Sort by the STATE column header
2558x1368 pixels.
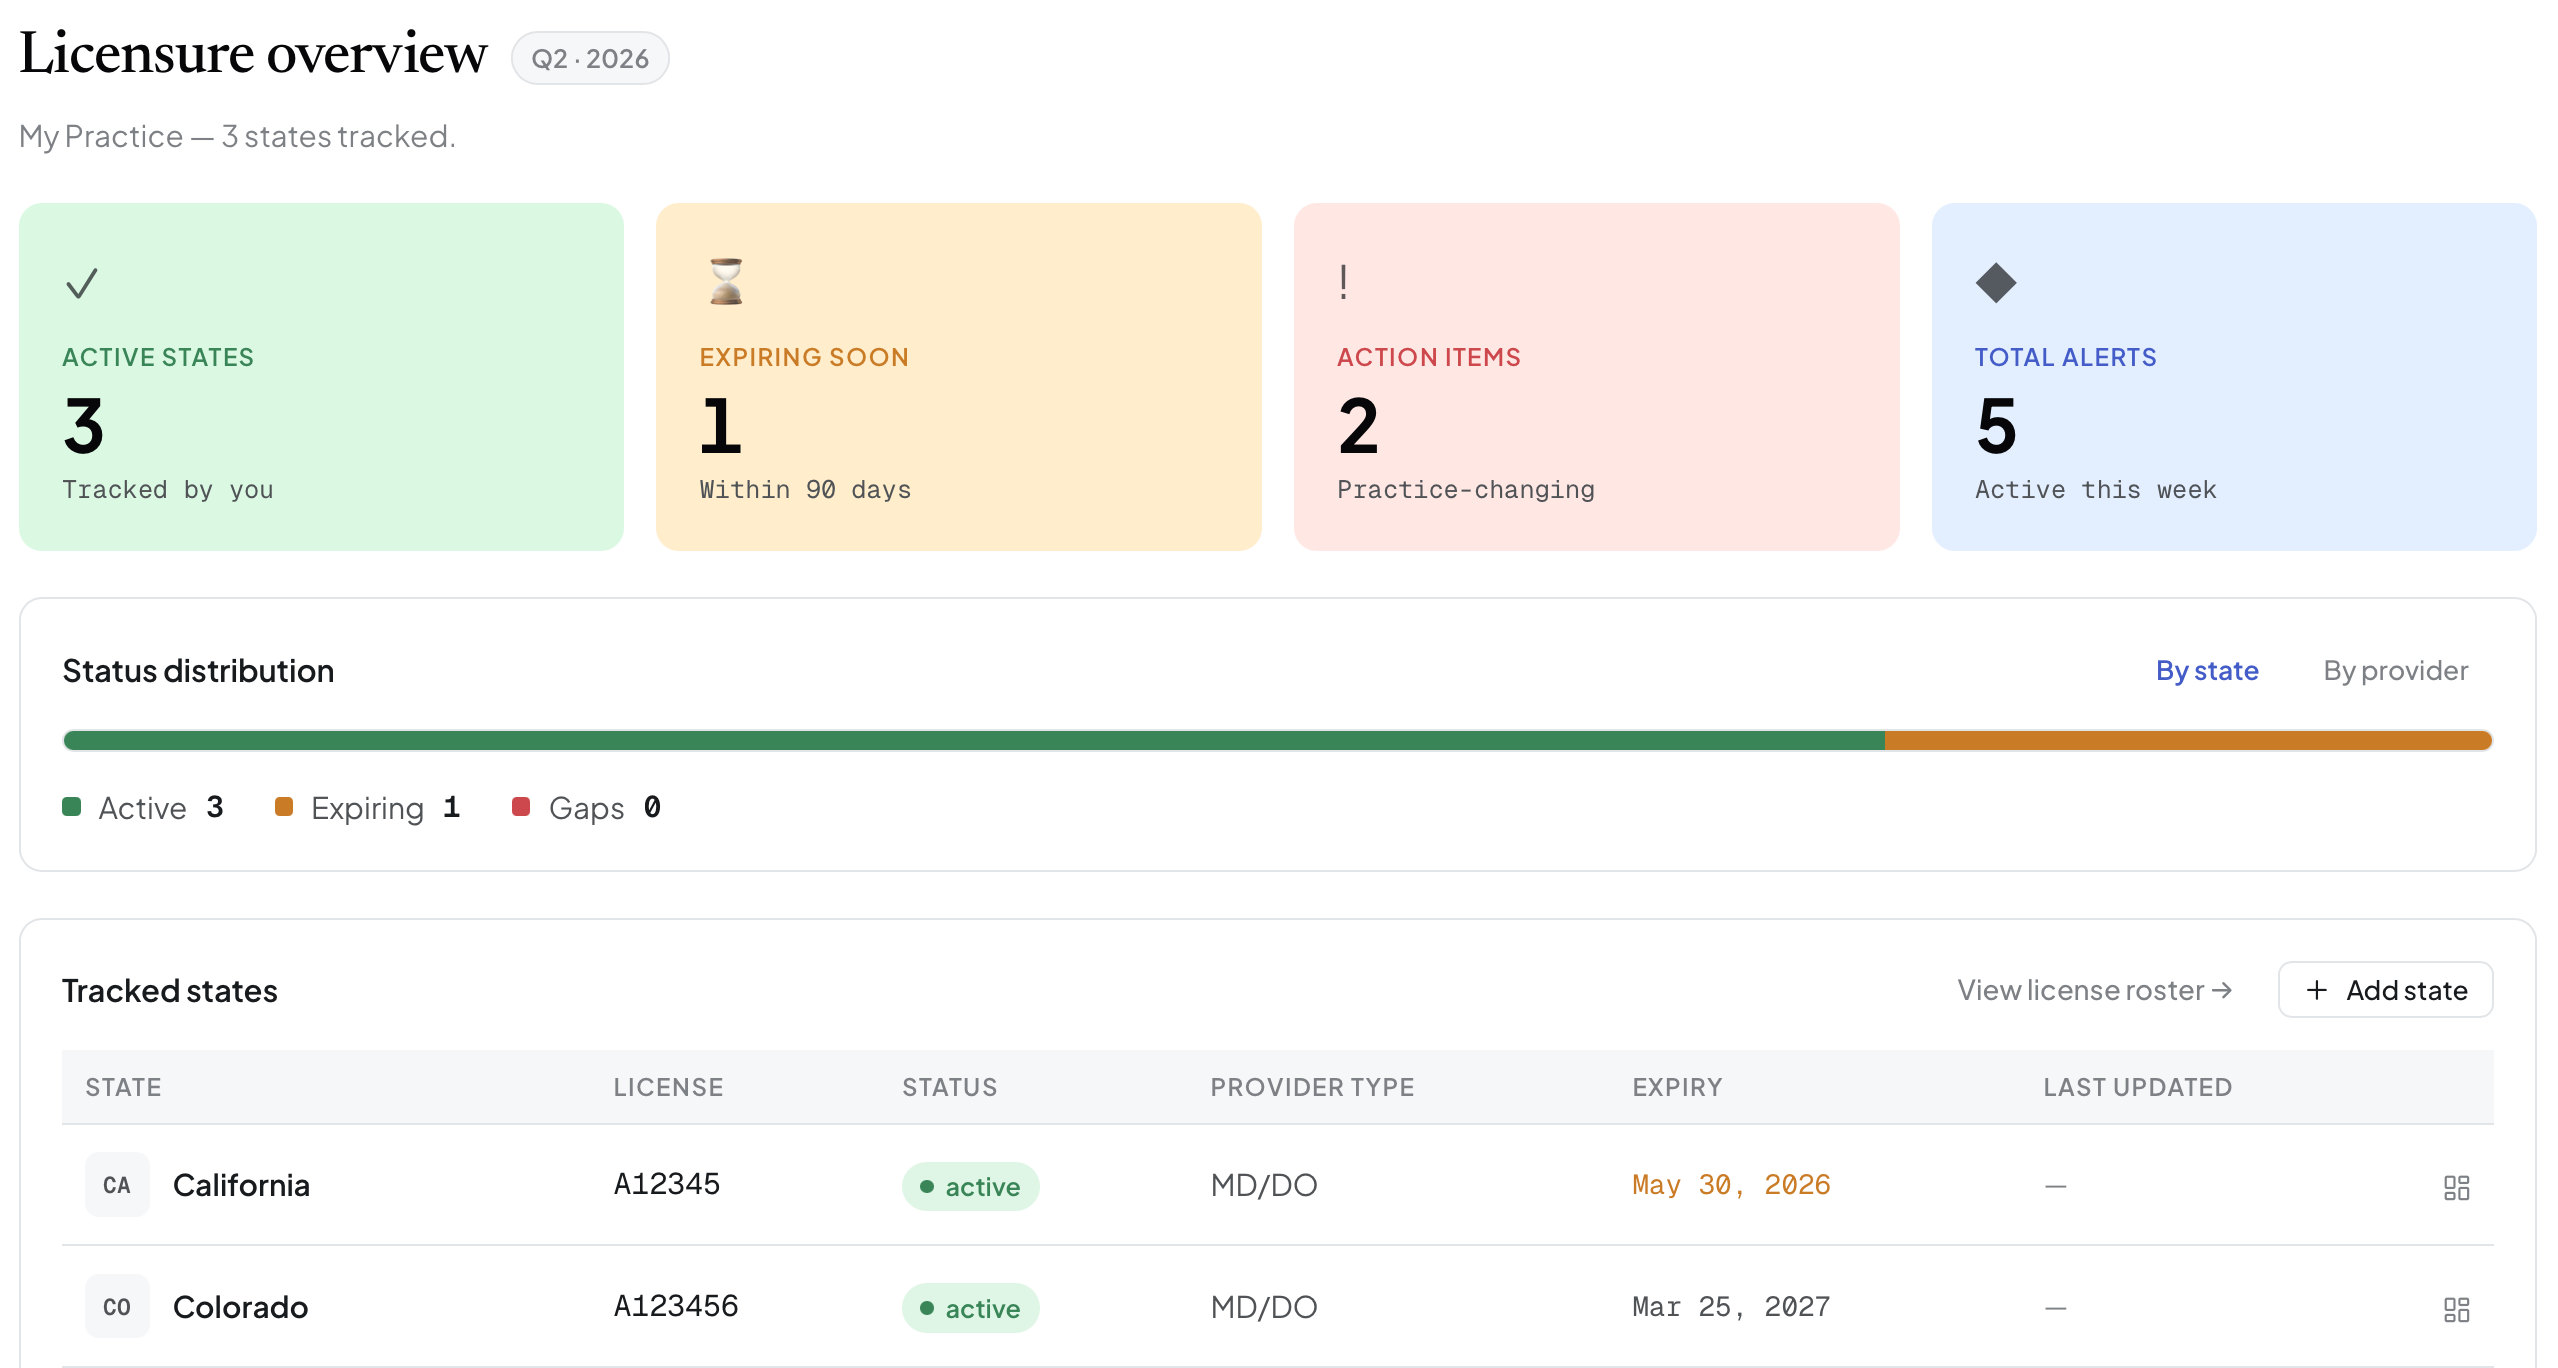click(x=123, y=1087)
